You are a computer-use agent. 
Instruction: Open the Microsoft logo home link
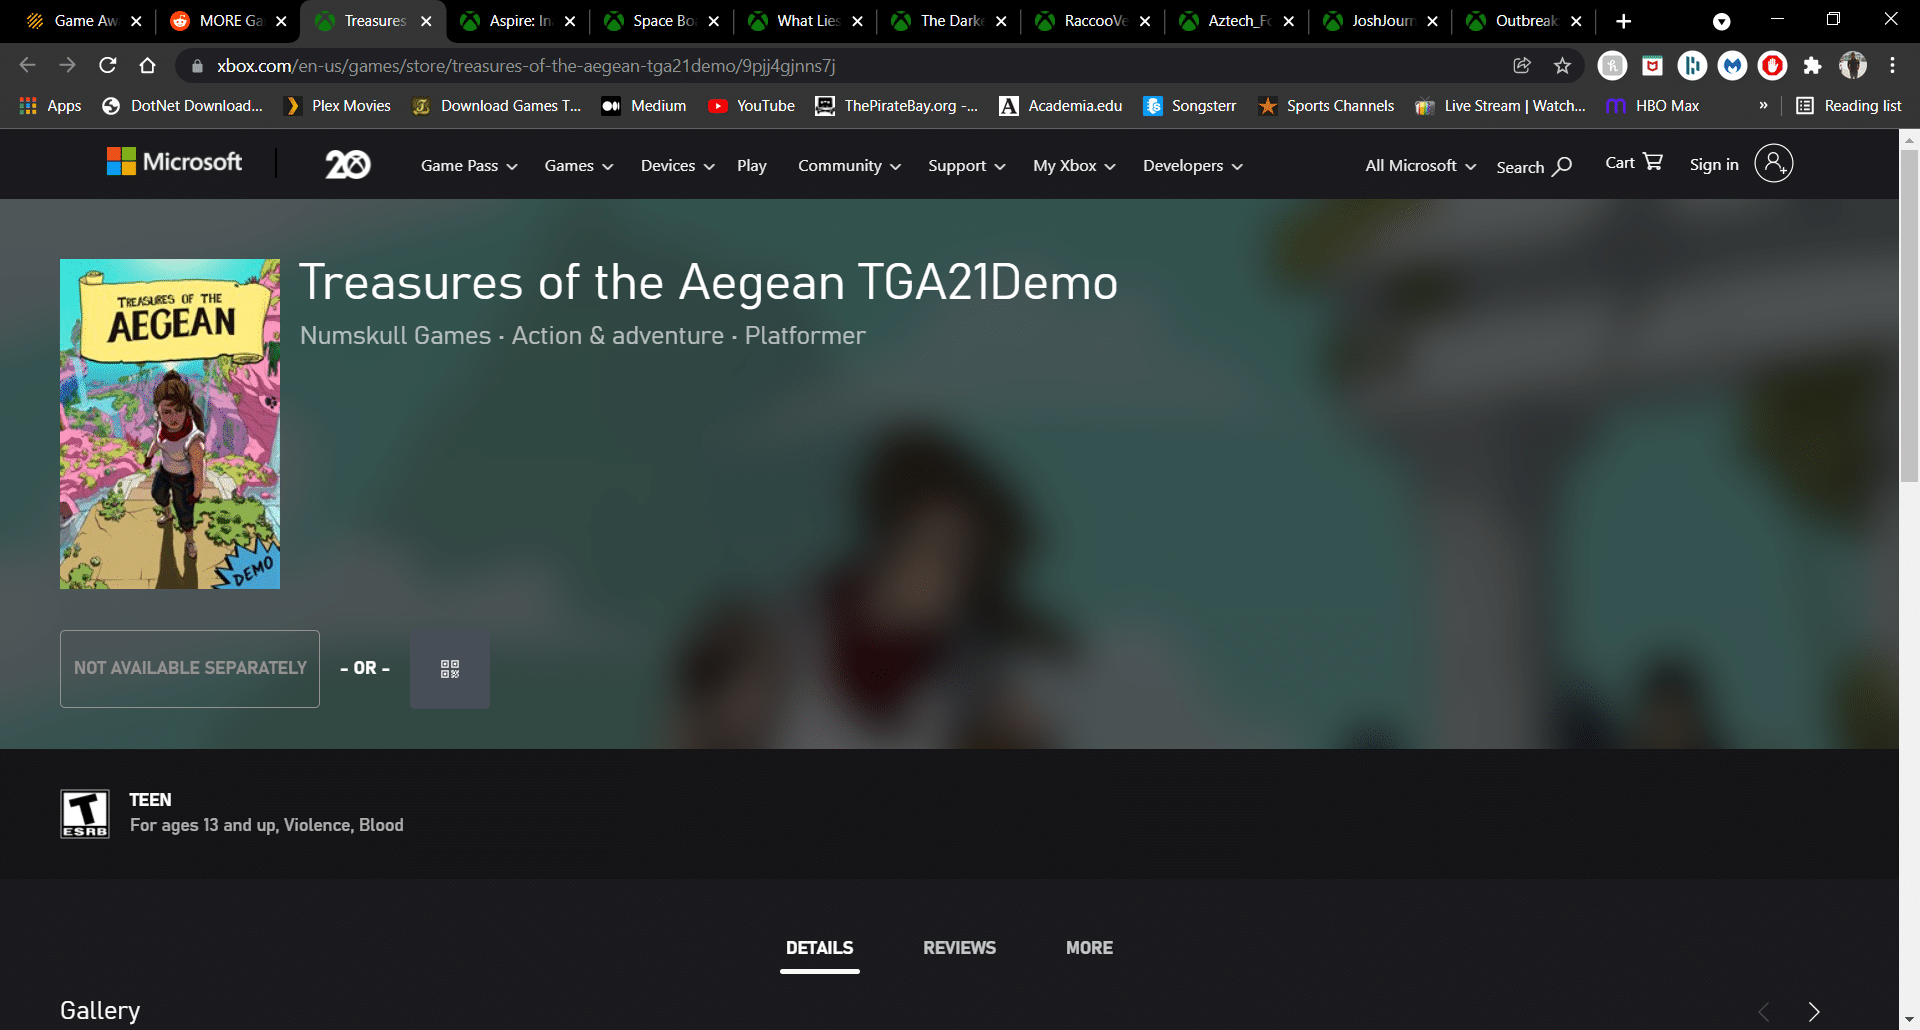[x=174, y=162]
